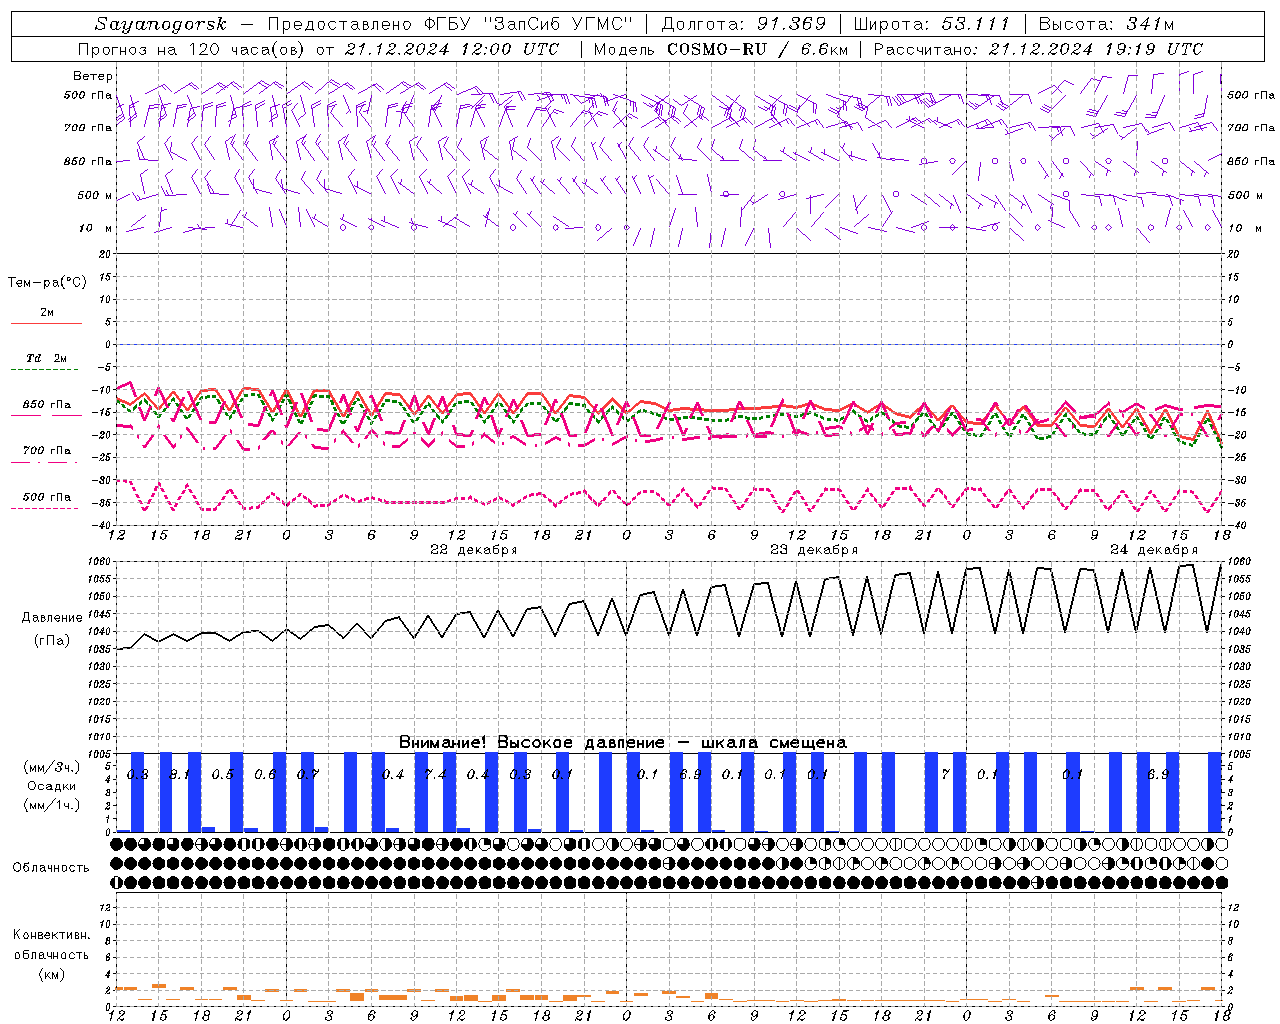1280x1024 pixels.
Task: Click the right '12' convective height axis label
Action: (1233, 907)
